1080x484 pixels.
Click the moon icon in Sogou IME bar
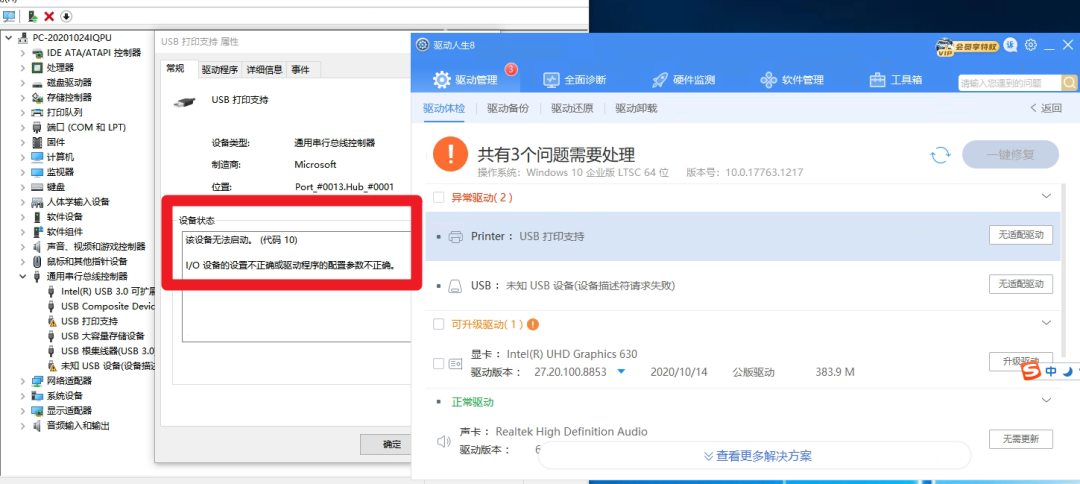(x=1067, y=372)
